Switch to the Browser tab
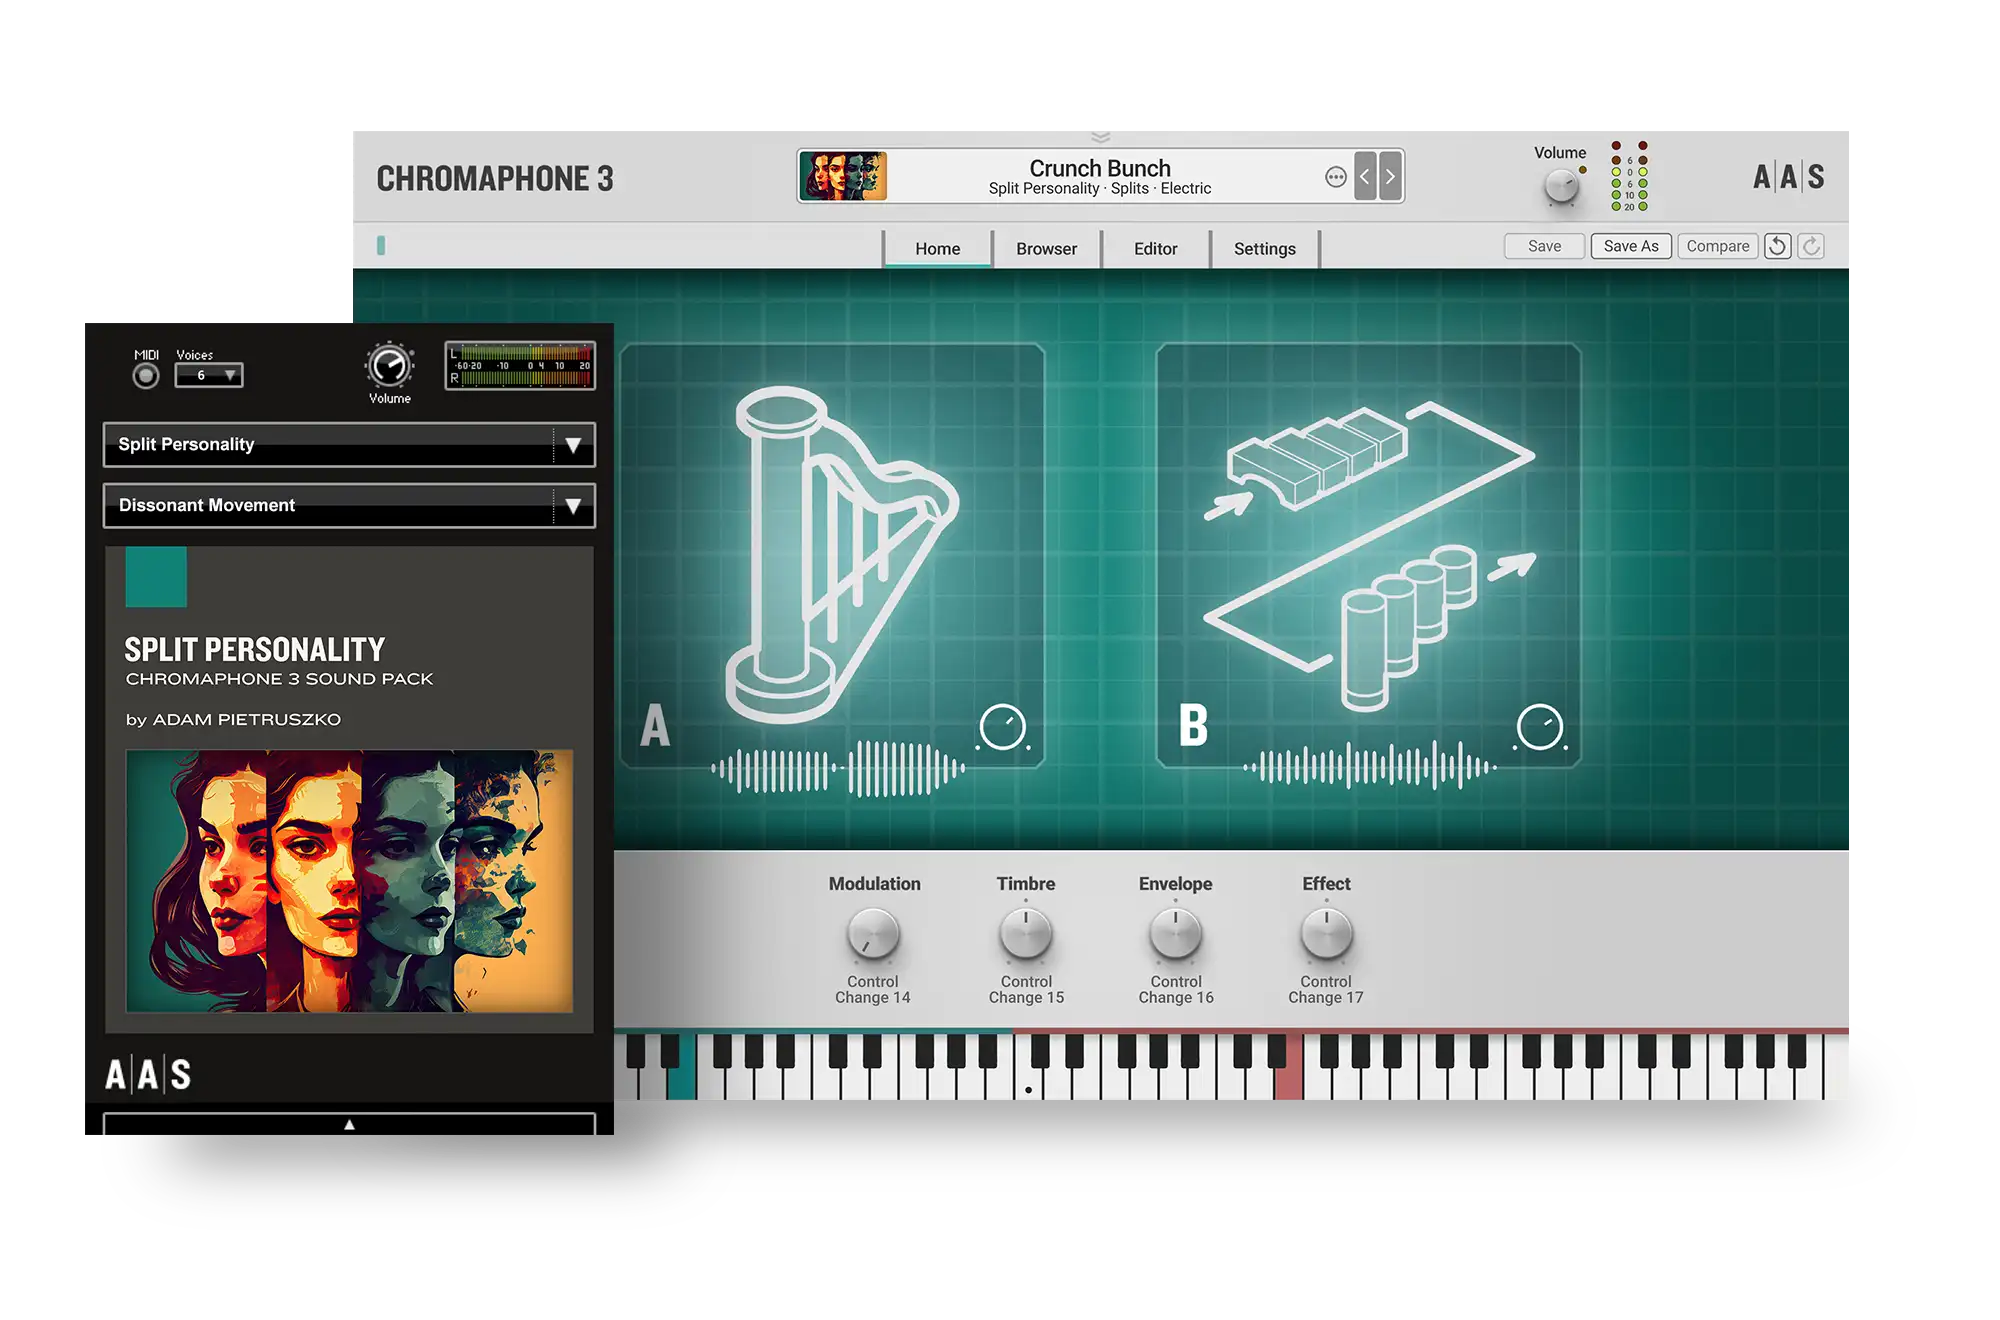Viewport: 2000px width, 1320px height. pos(1046,249)
